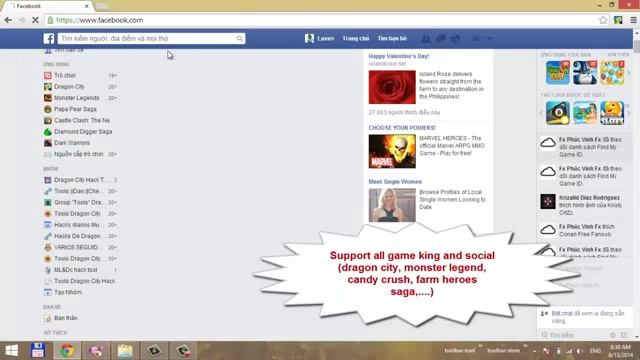
Task: Click the browser address bar URL
Action: [100, 20]
